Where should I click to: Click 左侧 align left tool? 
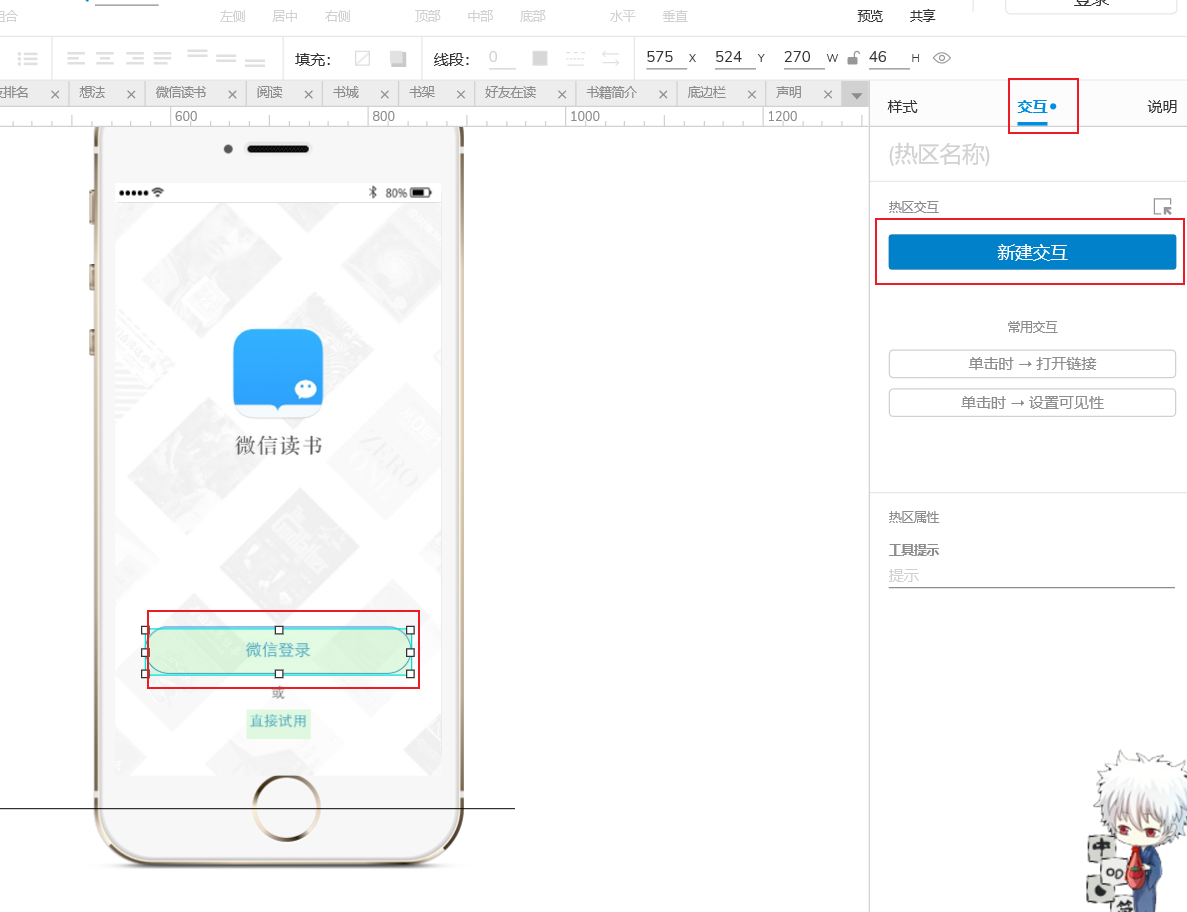(232, 16)
